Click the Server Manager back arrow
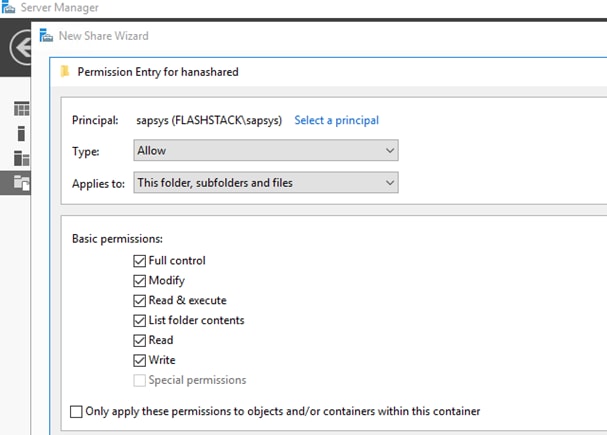Screen dimensions: 607x435 pyautogui.click(x=21, y=48)
